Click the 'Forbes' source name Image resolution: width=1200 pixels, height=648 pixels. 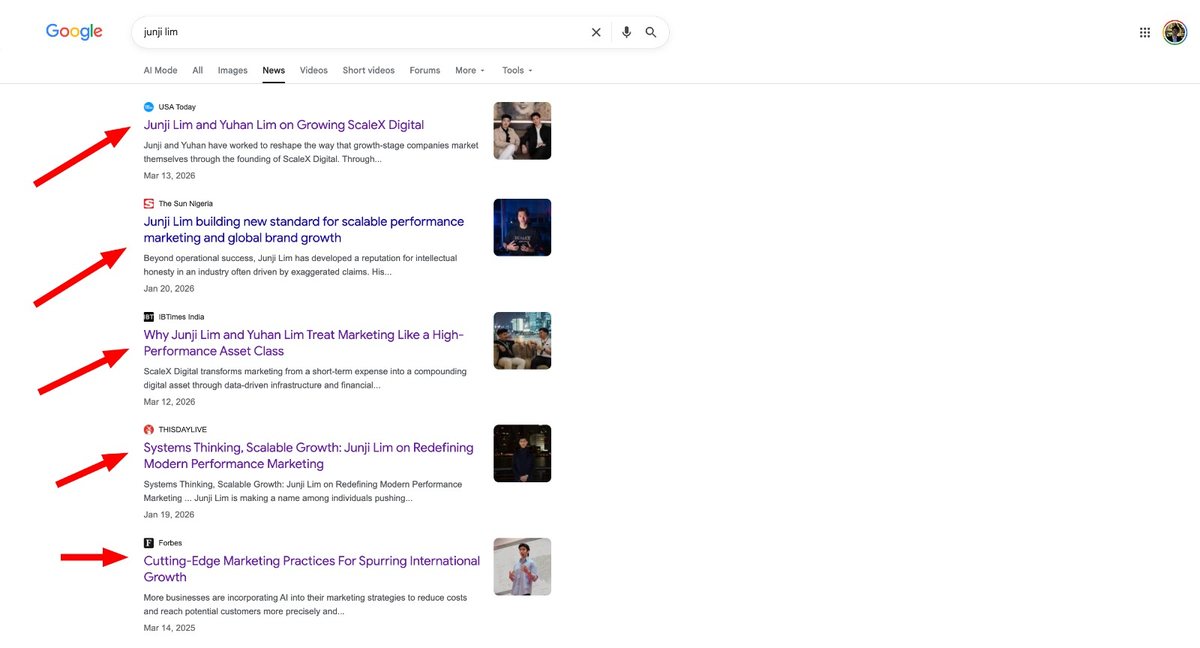click(x=170, y=543)
